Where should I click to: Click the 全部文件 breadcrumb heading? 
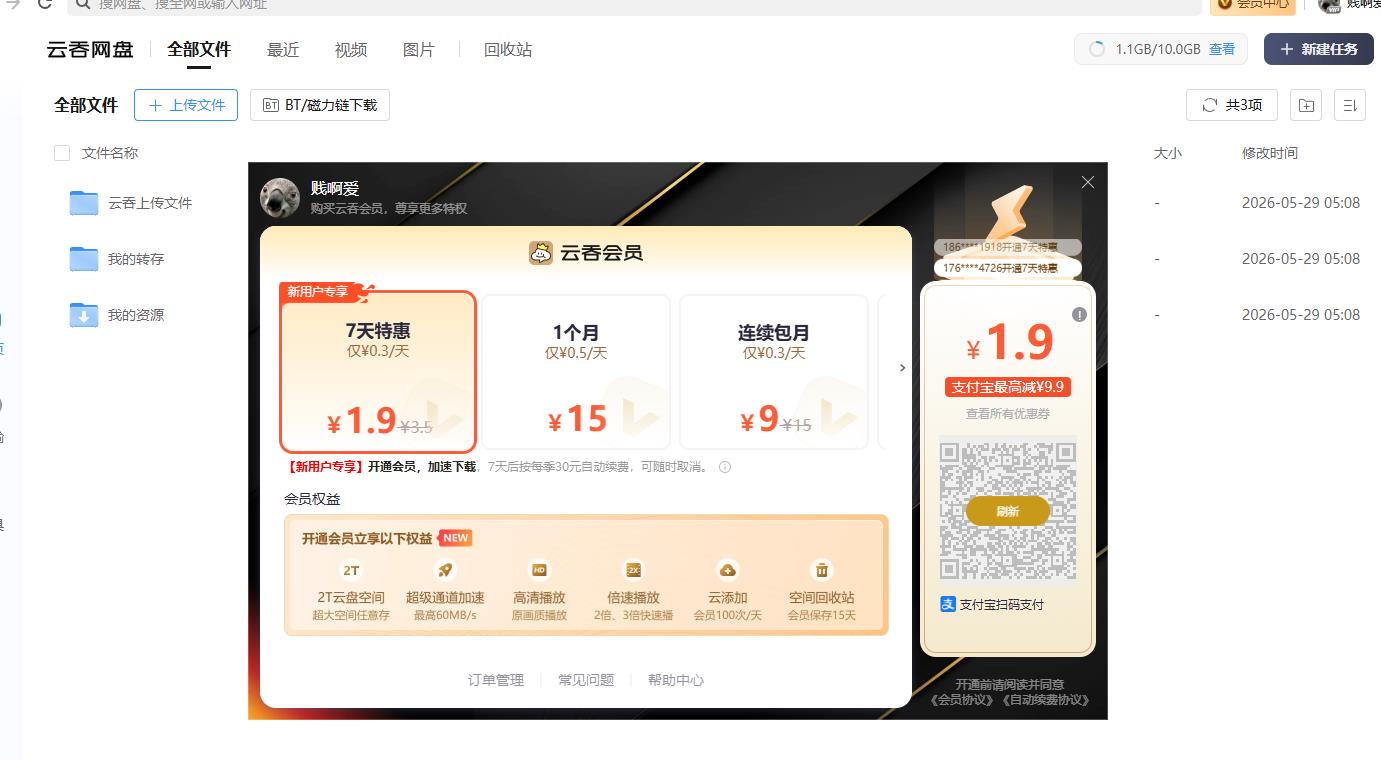[x=86, y=105]
